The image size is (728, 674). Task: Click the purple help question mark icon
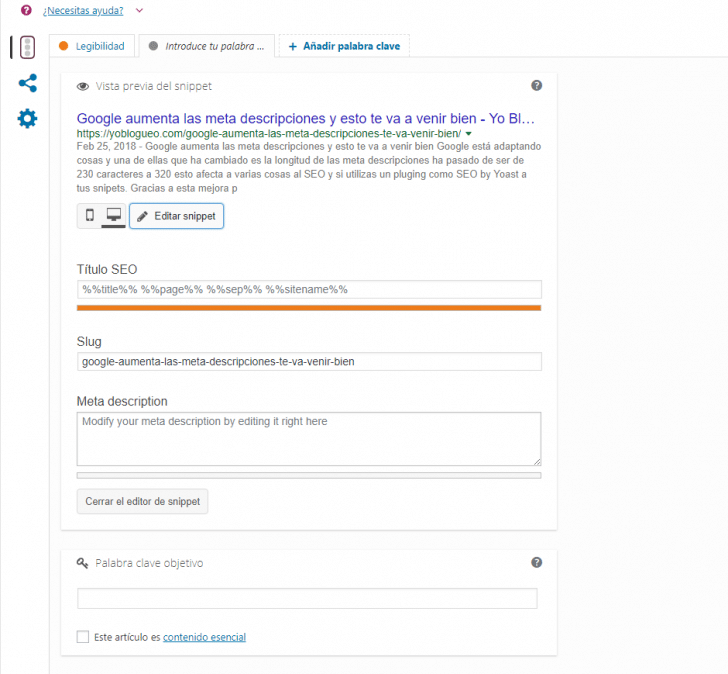click(26, 10)
